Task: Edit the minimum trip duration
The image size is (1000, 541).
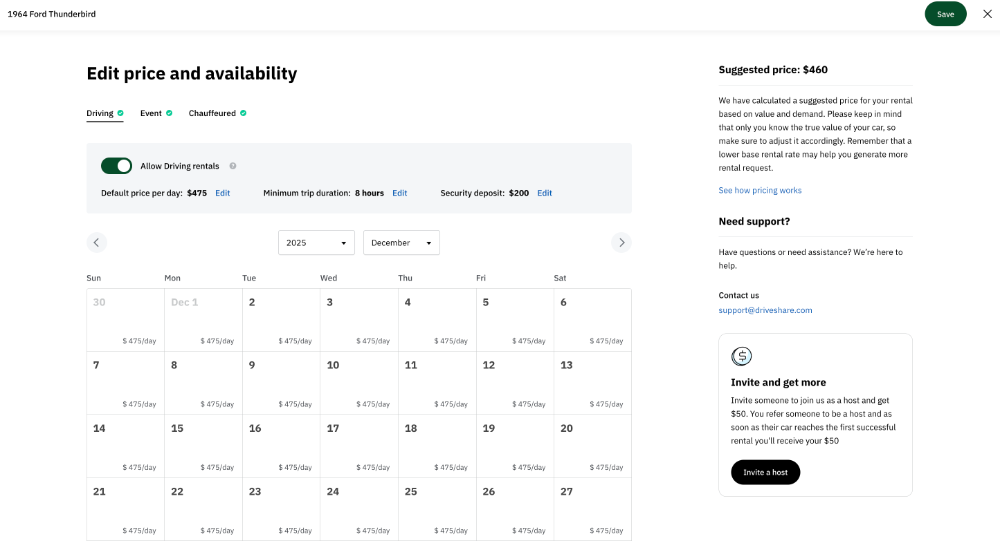Action: [x=399, y=193]
